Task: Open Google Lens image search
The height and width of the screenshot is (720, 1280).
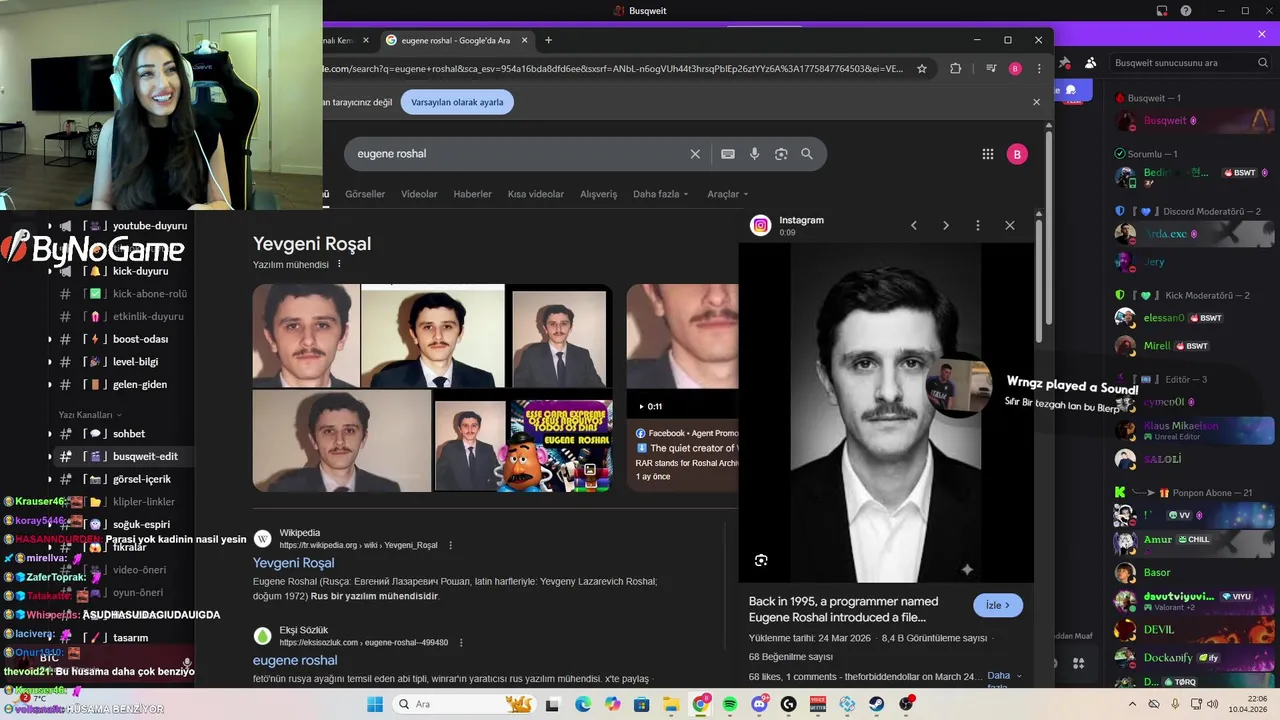Action: [781, 154]
